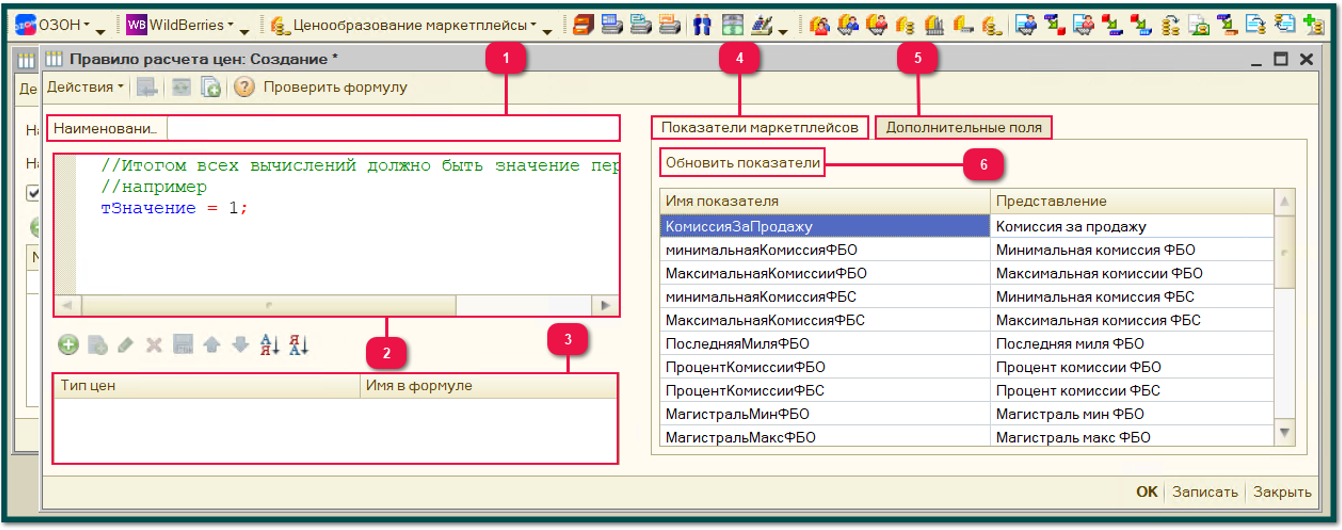
Task: Click the green plus add-row icon
Action: [x=68, y=345]
